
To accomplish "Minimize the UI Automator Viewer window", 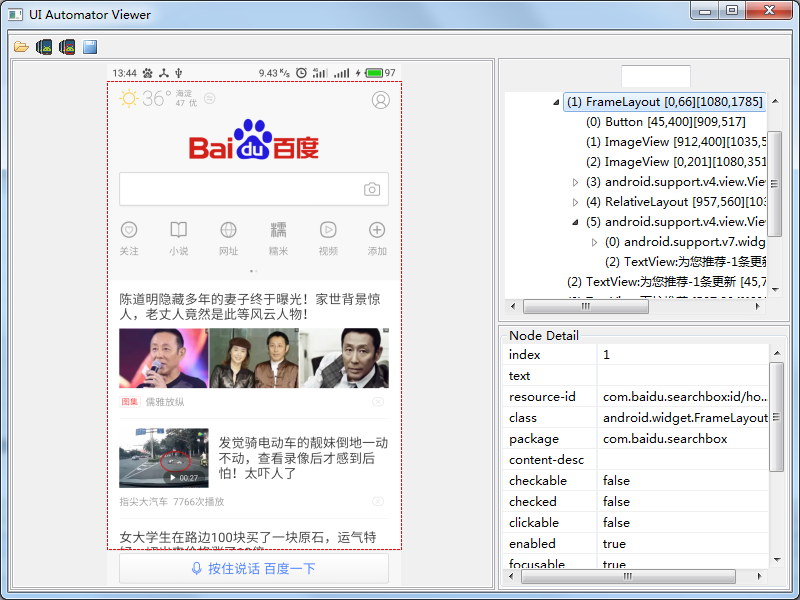I will pos(705,11).
